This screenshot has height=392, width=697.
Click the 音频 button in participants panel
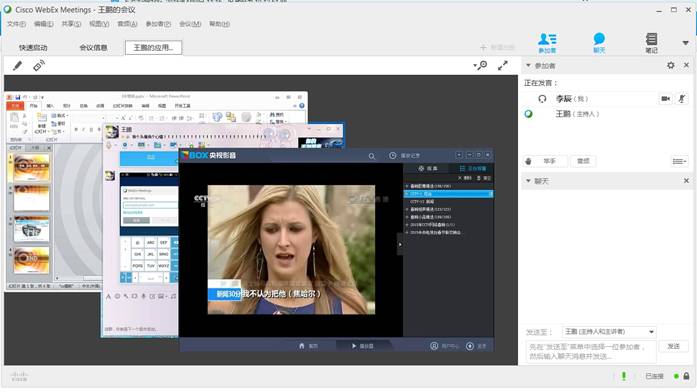(x=583, y=161)
